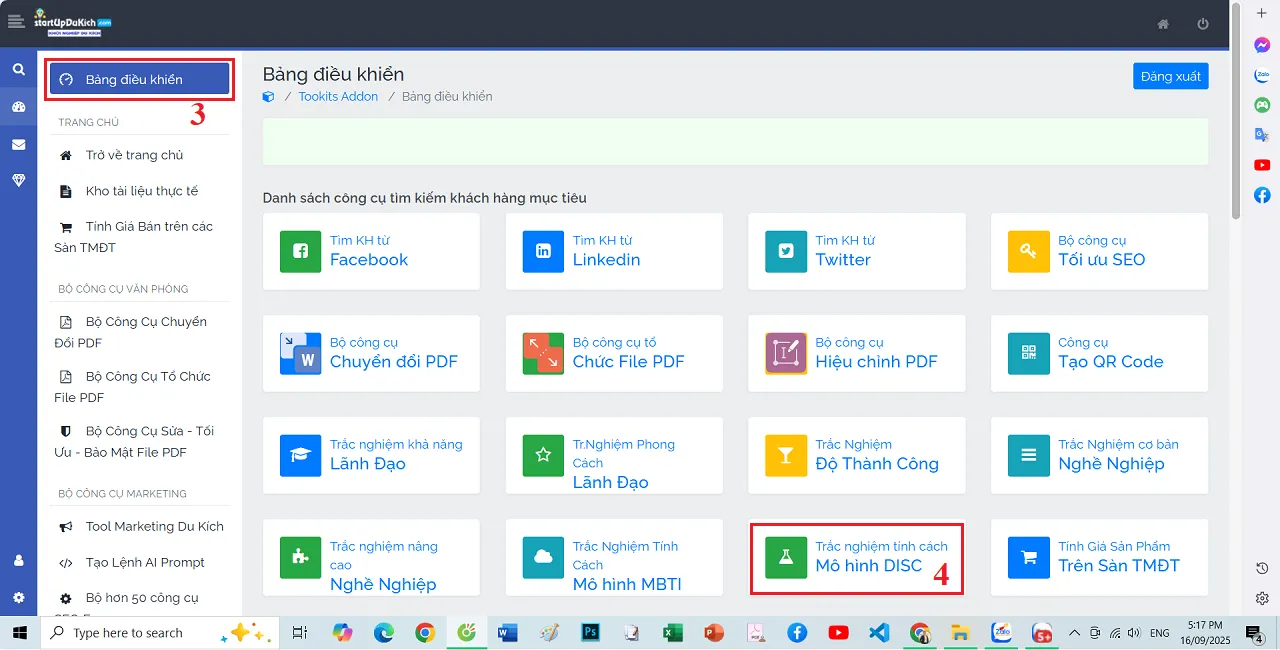The height and width of the screenshot is (650, 1280).
Task: Click the Facebook icon on the Tìm KH từ Facebook card
Action: pos(300,252)
